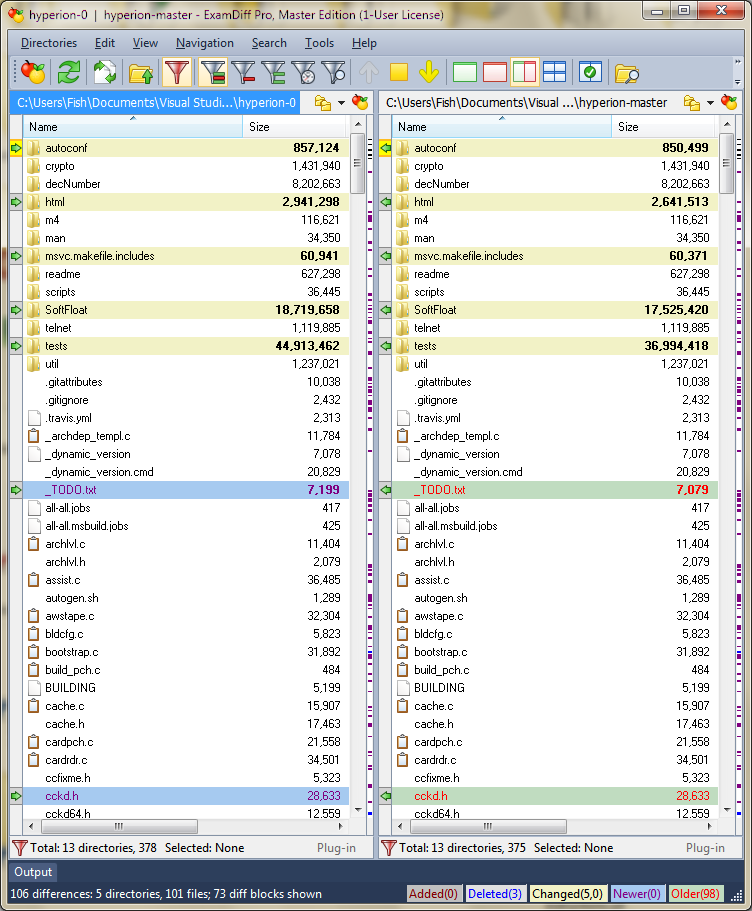Open the Directories menu
The image size is (752, 911).
point(49,43)
